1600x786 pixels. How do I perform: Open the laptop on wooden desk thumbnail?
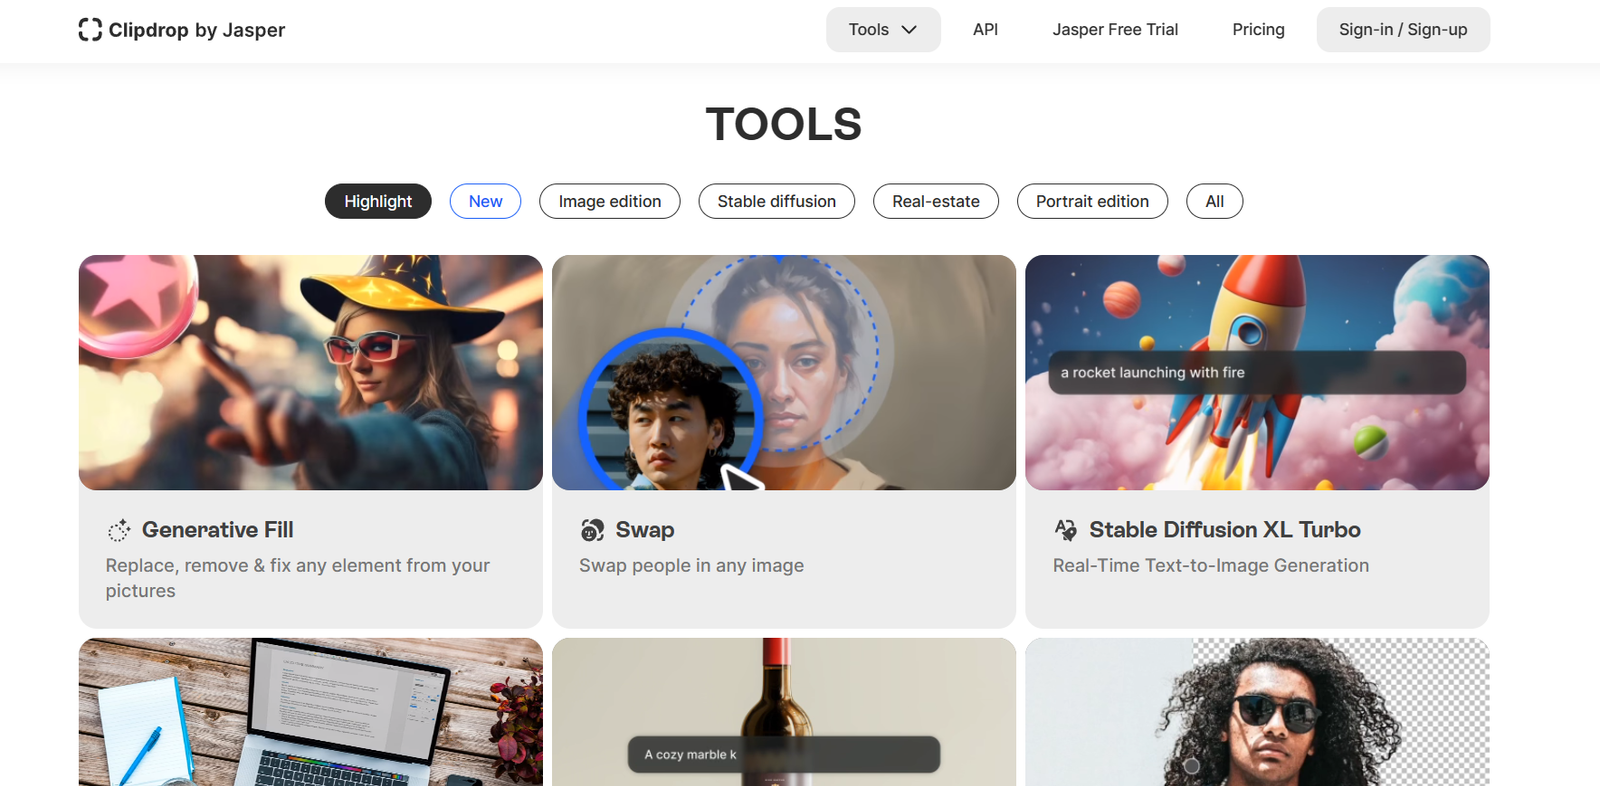[x=311, y=712]
